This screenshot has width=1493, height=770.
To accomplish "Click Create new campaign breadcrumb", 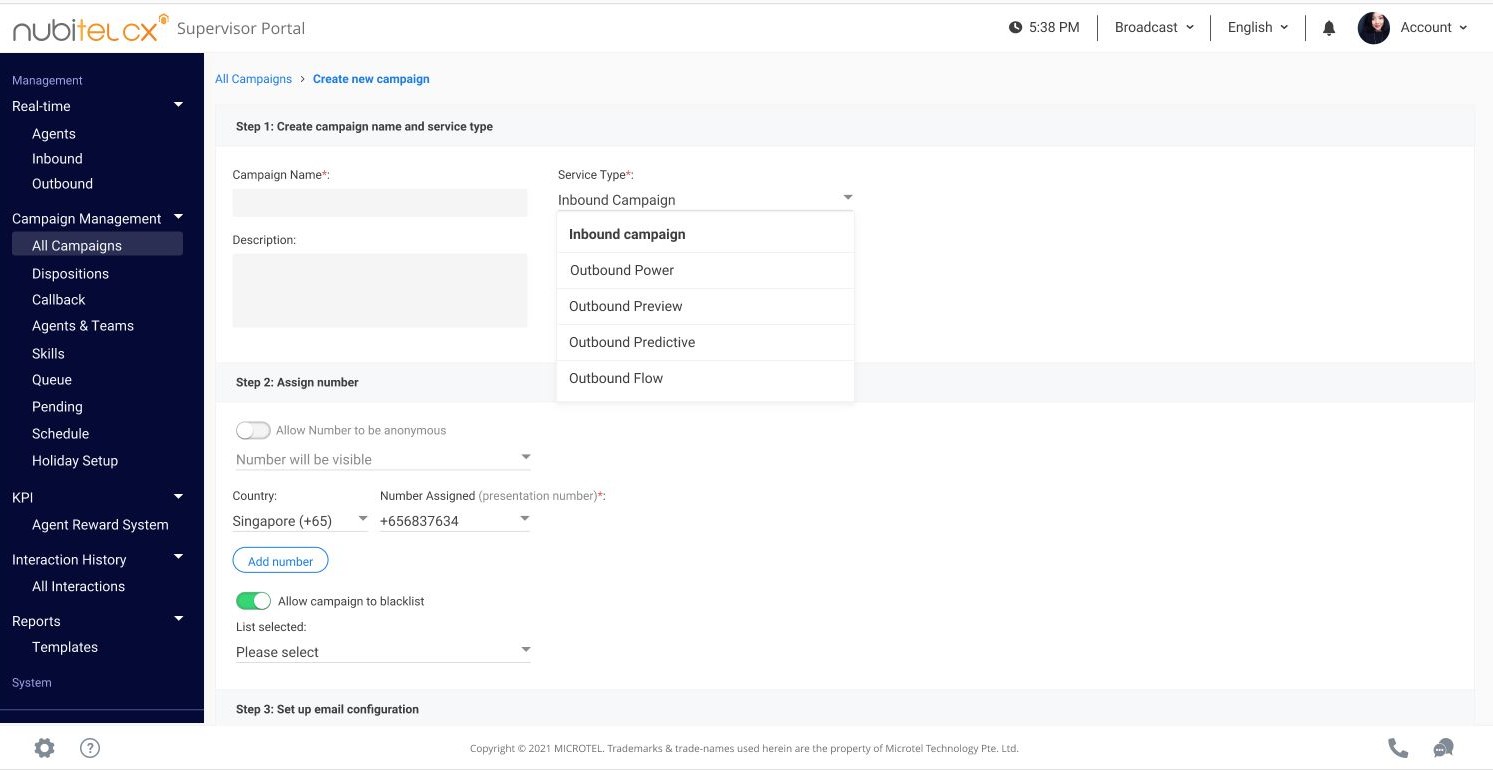I will [x=371, y=79].
